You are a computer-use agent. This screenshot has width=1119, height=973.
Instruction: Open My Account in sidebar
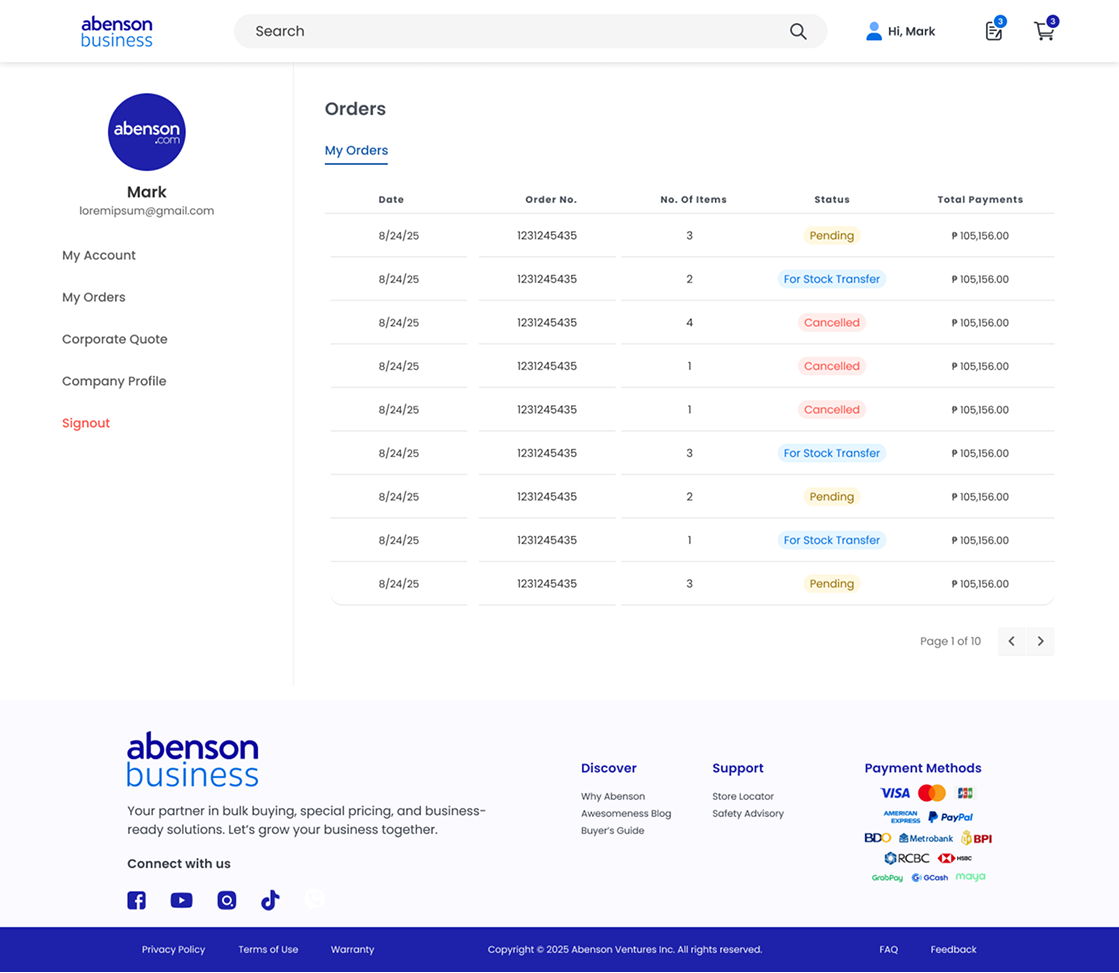[98, 256]
